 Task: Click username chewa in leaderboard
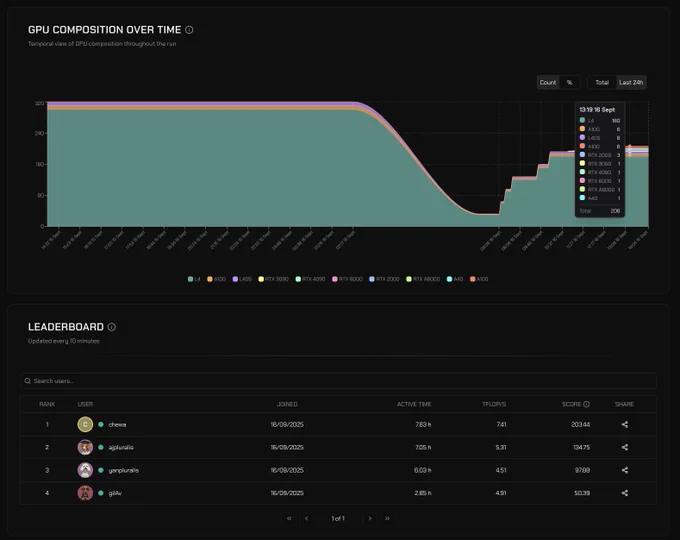click(x=117, y=425)
